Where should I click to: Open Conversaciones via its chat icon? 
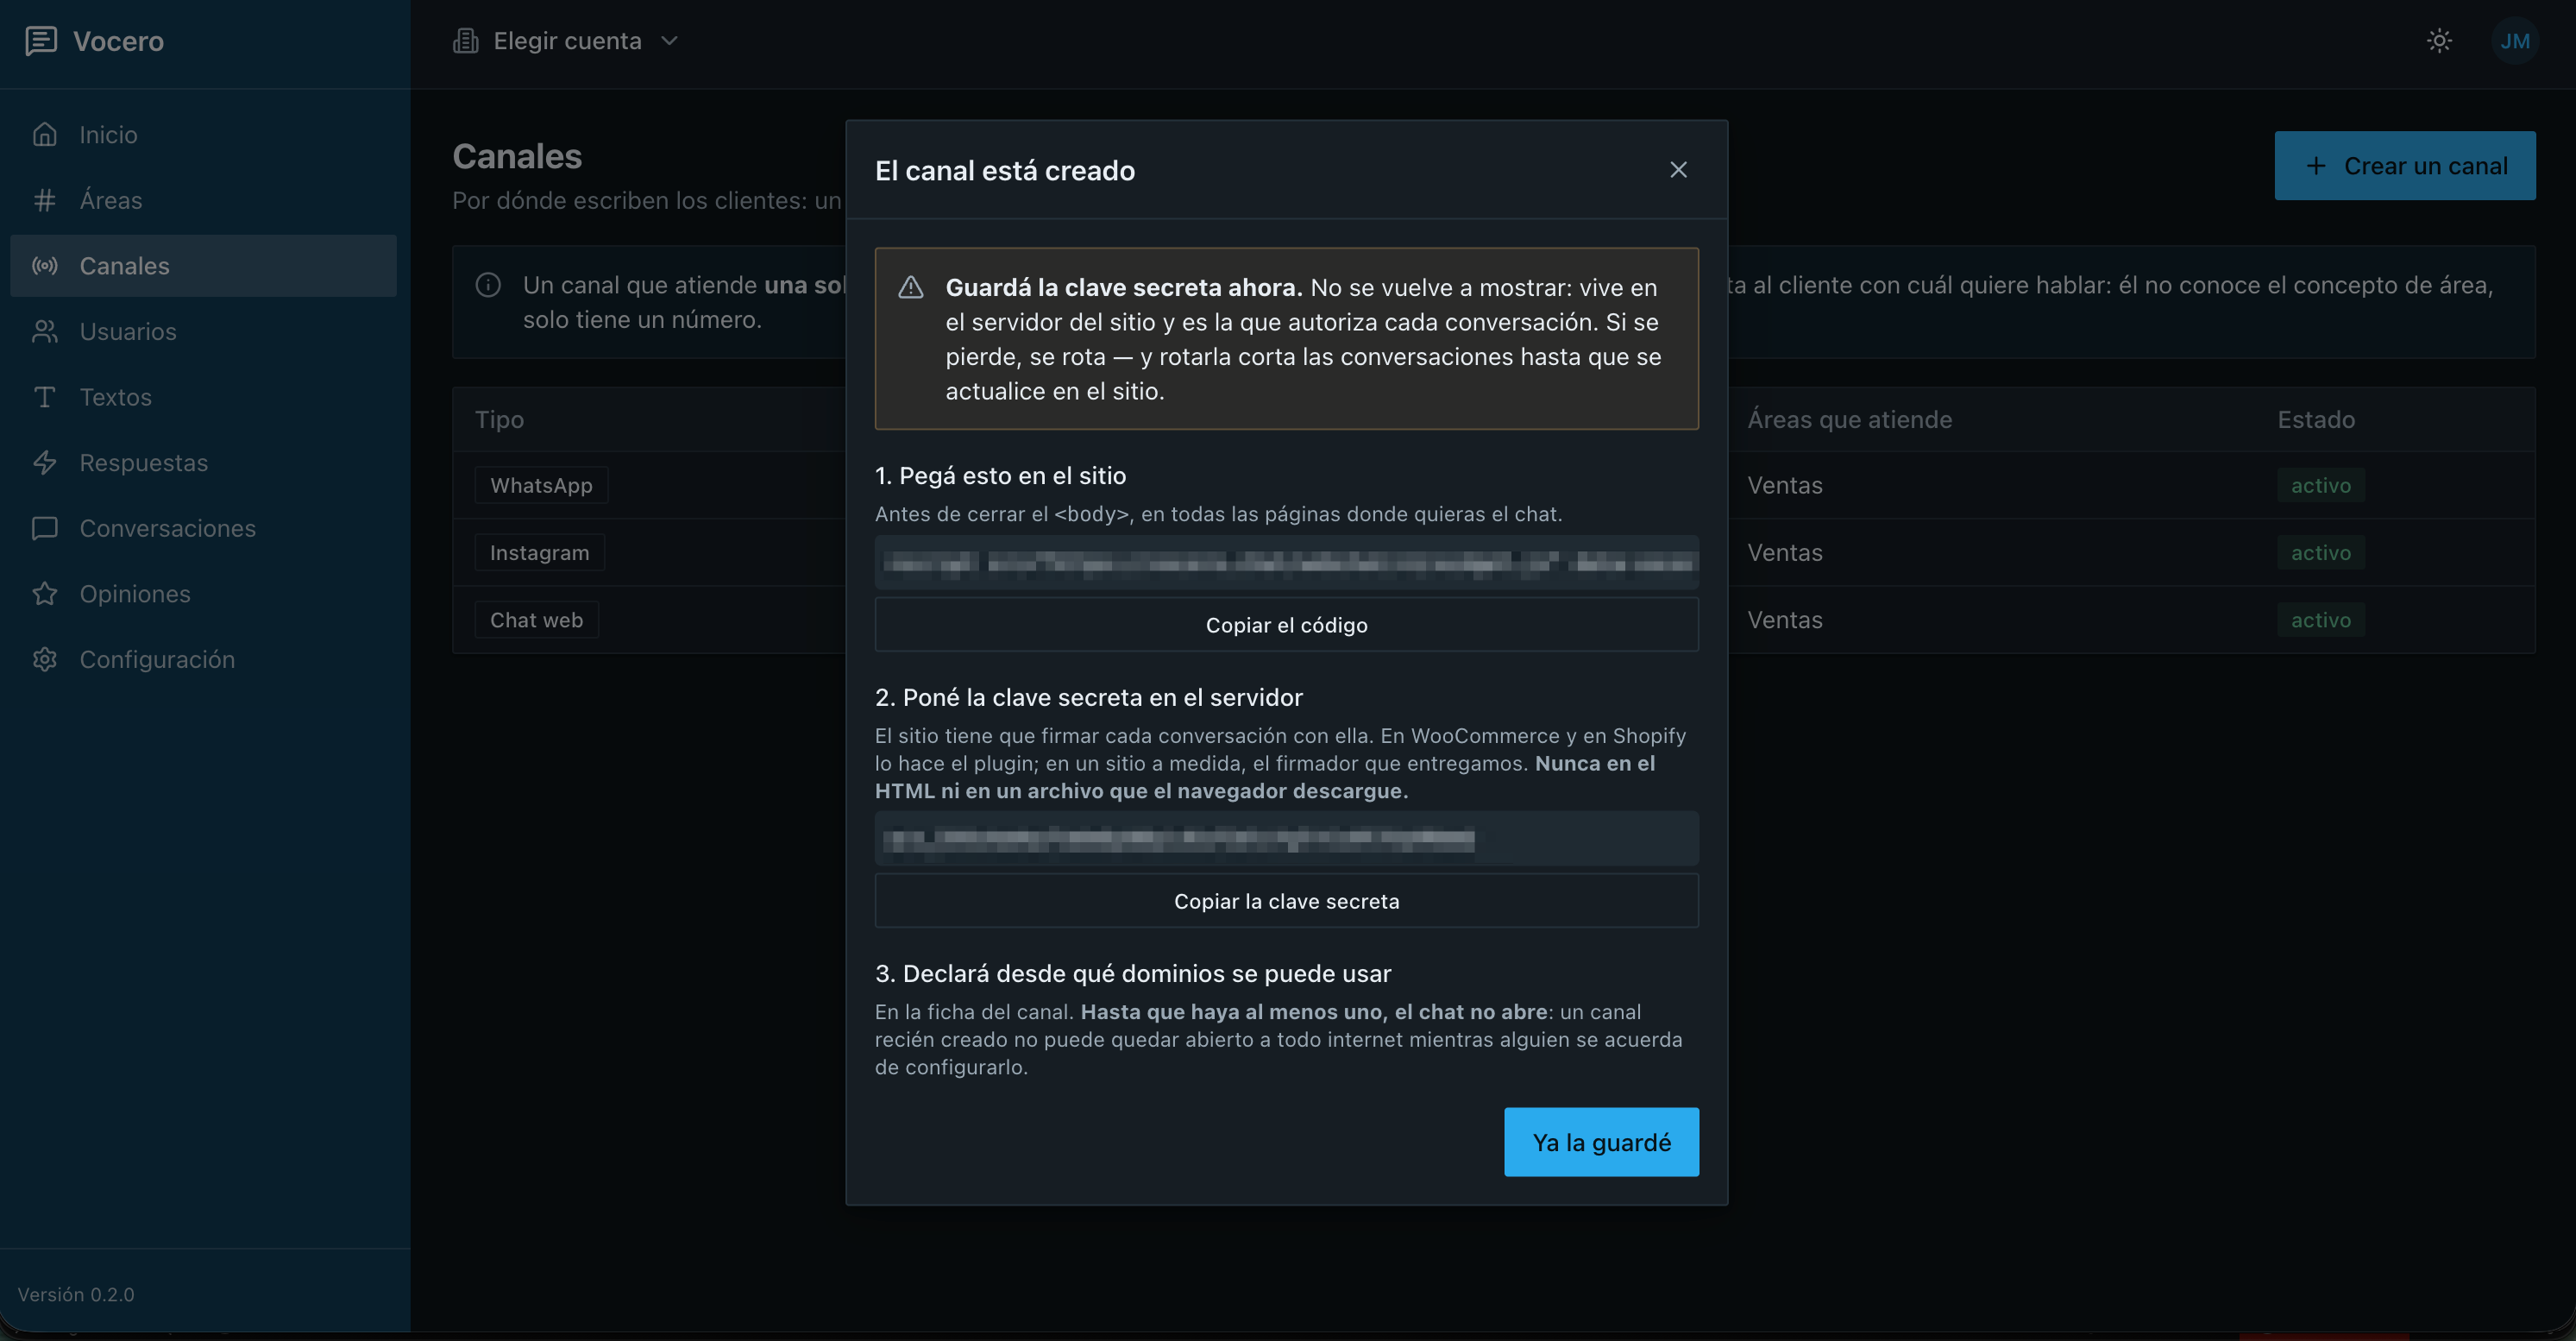coord(44,528)
